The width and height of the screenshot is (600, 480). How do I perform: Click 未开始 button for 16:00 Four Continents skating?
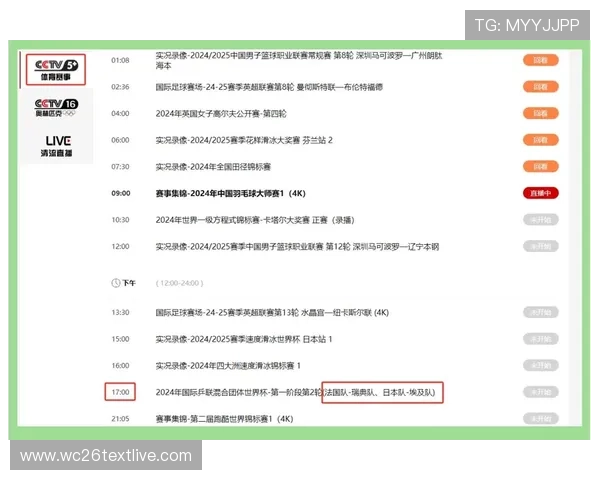tap(541, 366)
